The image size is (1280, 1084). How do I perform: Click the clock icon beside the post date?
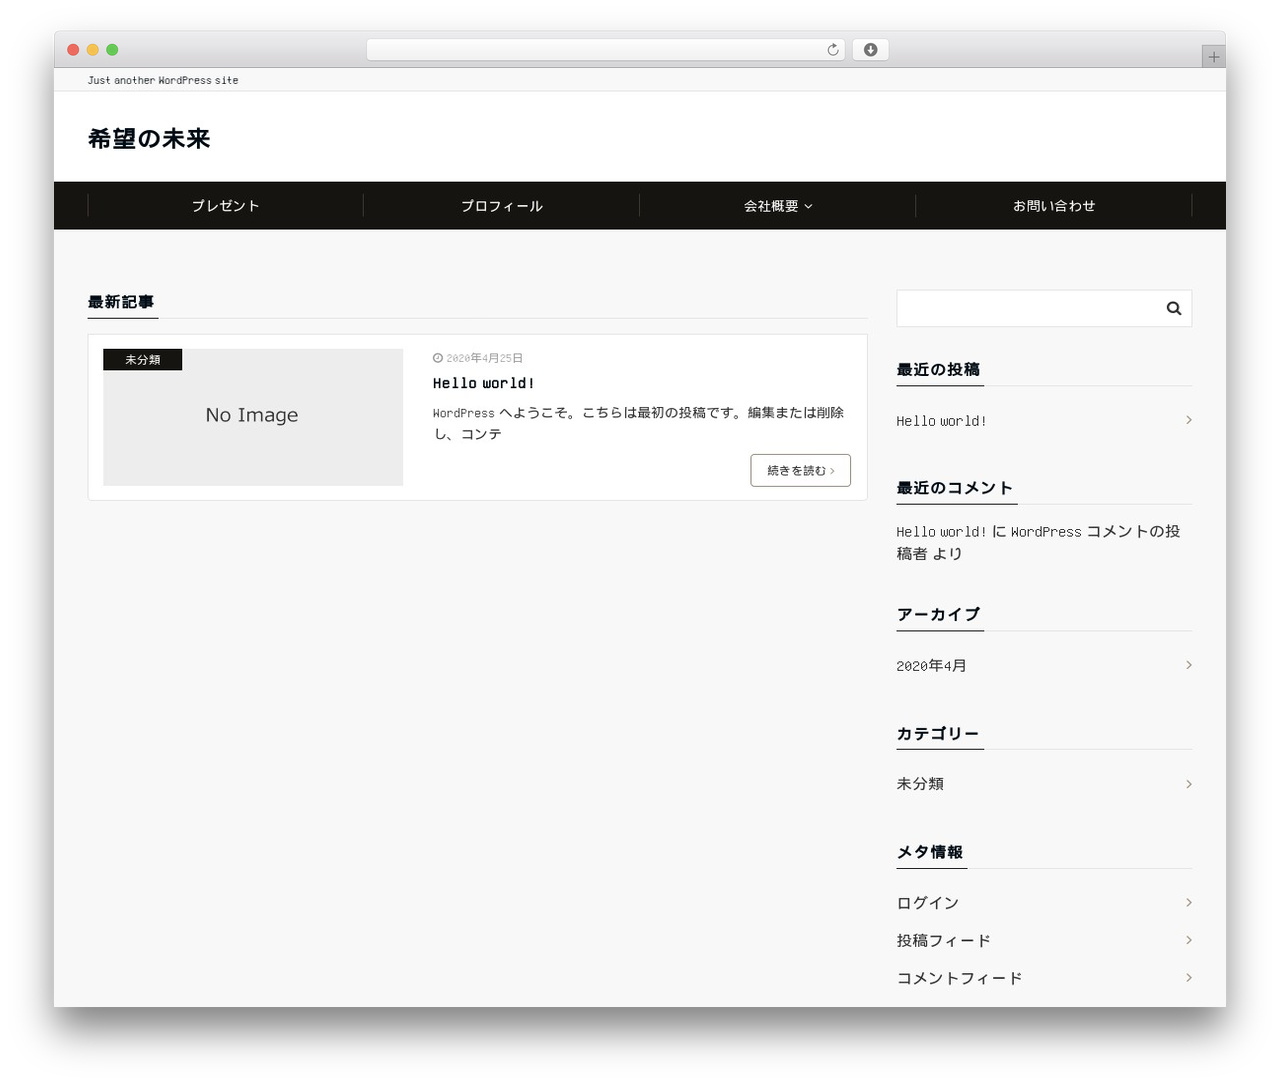coord(437,358)
